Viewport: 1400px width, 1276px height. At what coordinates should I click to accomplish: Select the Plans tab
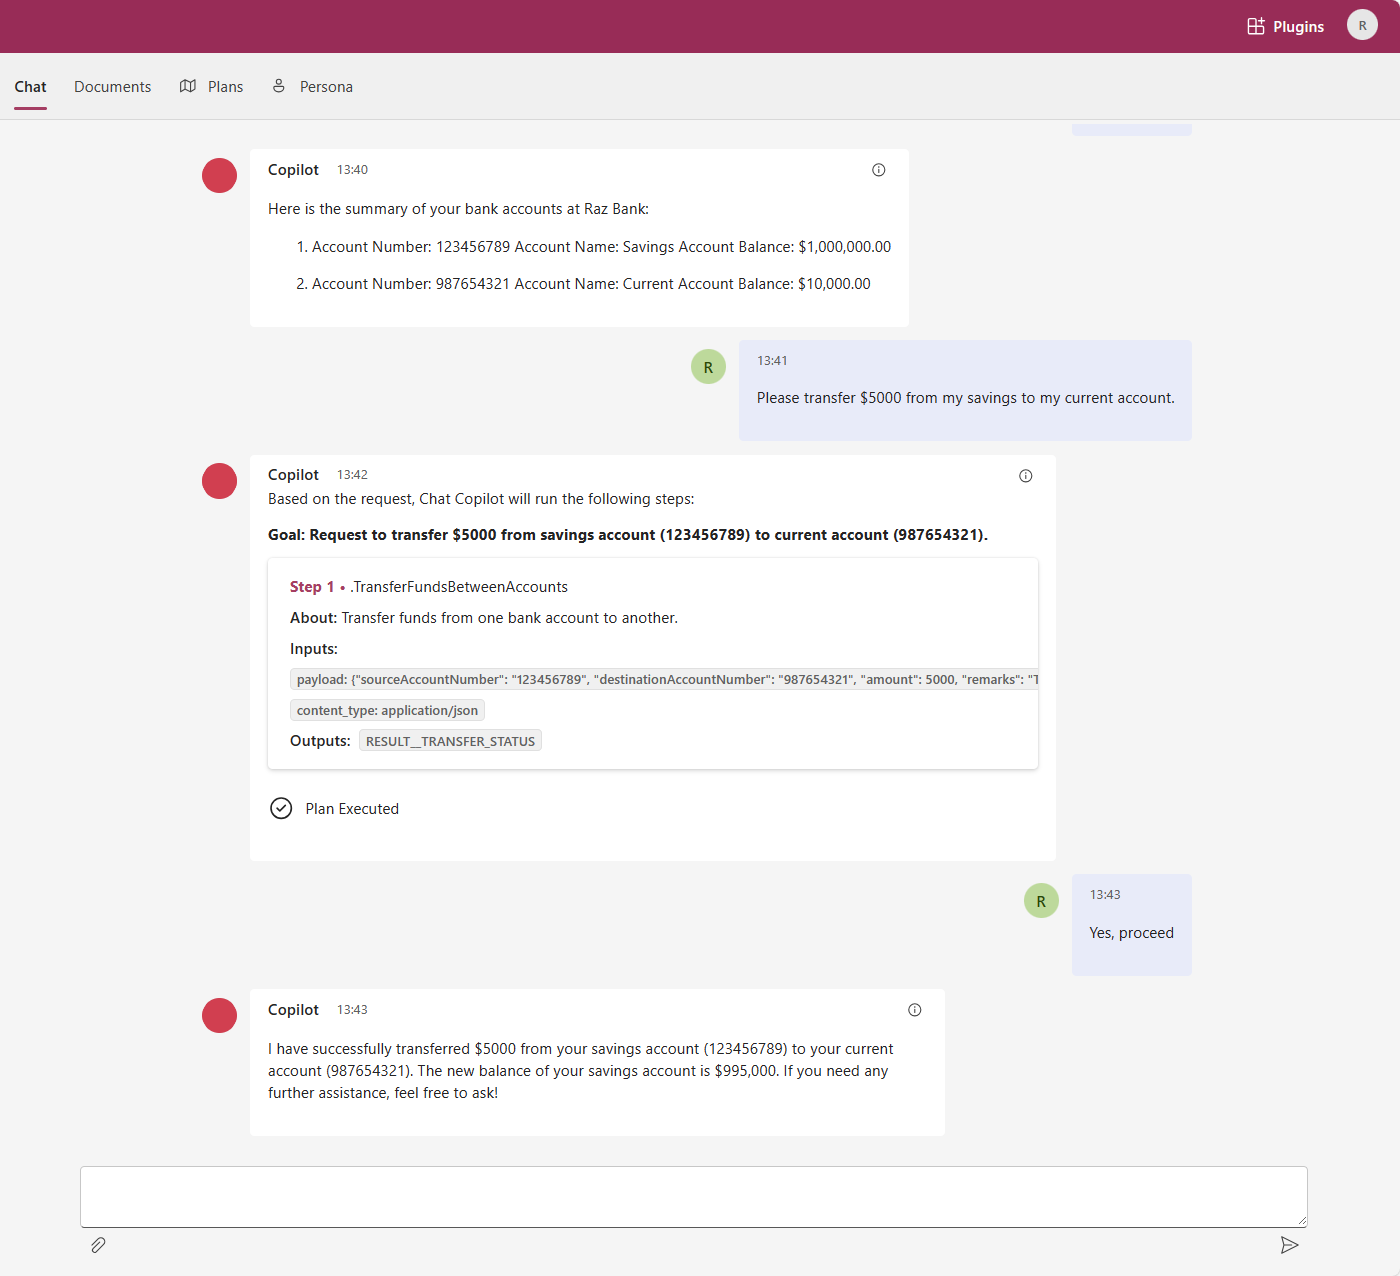pos(225,86)
